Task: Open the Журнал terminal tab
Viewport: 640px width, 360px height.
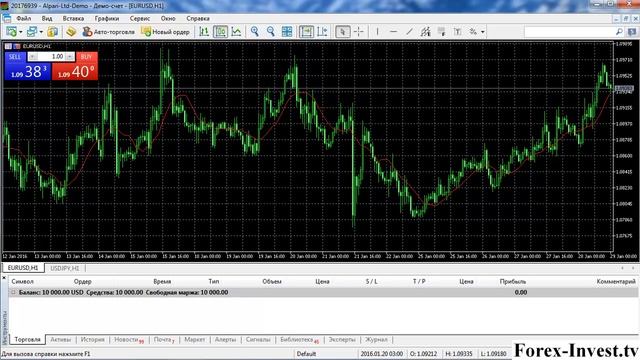Action: (376, 340)
